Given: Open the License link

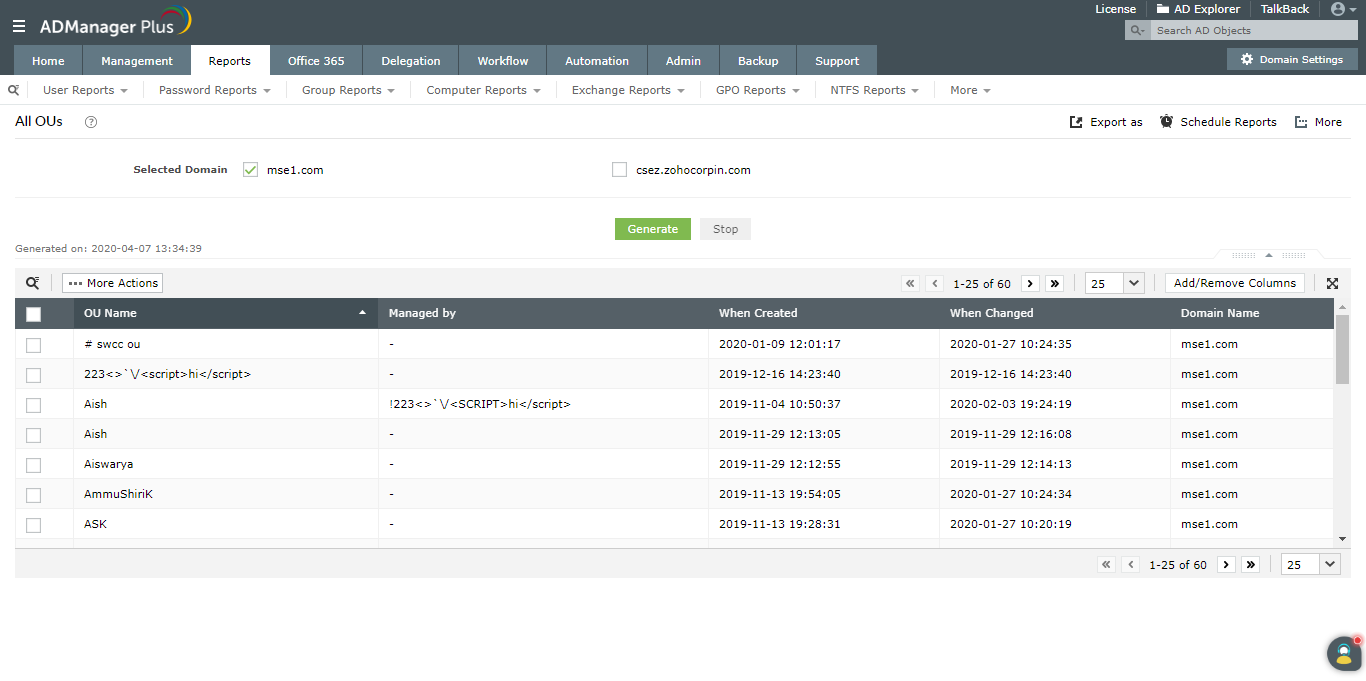Looking at the screenshot, I should [1115, 9].
